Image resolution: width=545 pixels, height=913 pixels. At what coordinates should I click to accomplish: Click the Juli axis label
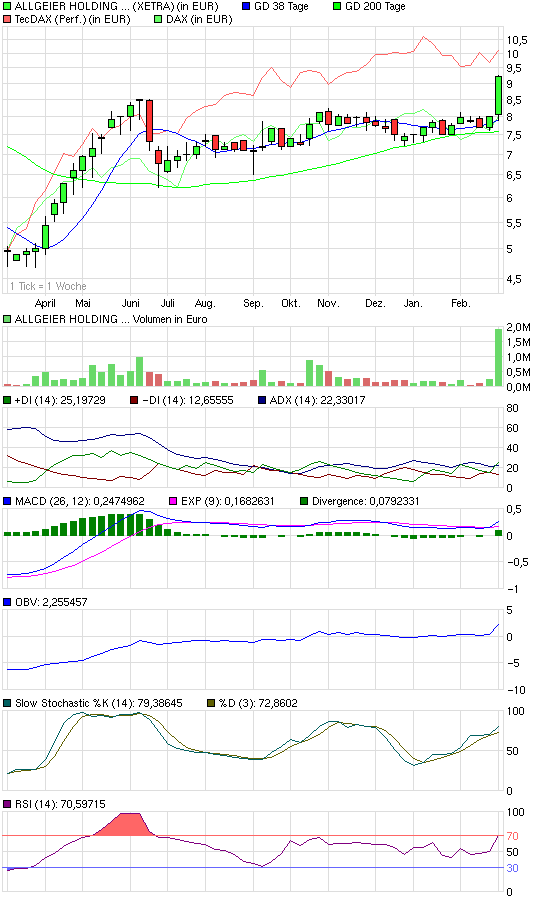(168, 303)
